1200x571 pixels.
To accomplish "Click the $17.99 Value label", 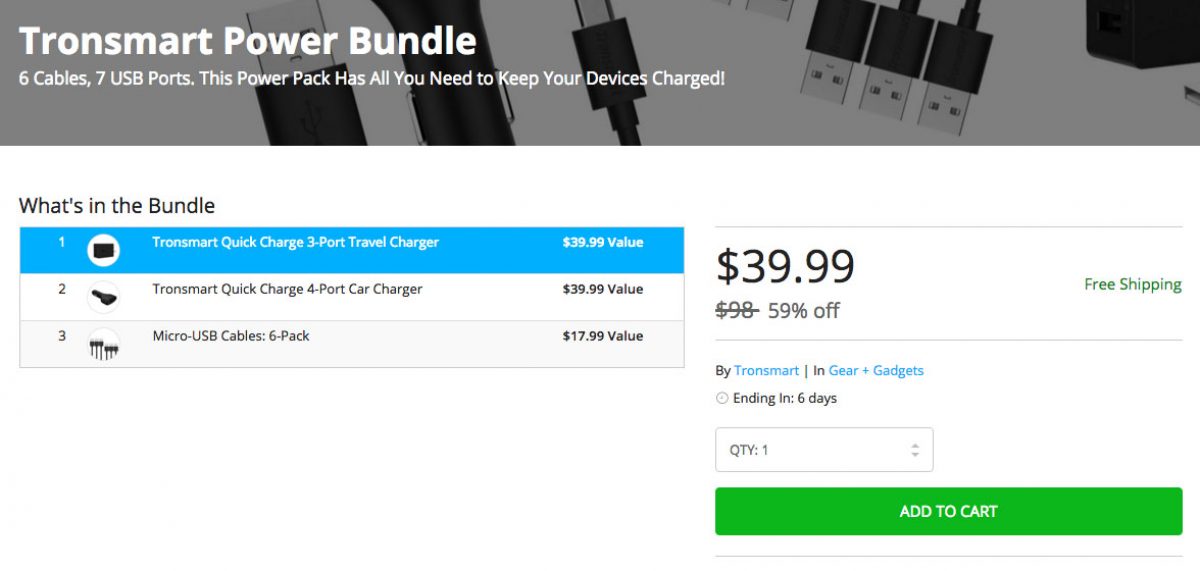I will [x=602, y=336].
